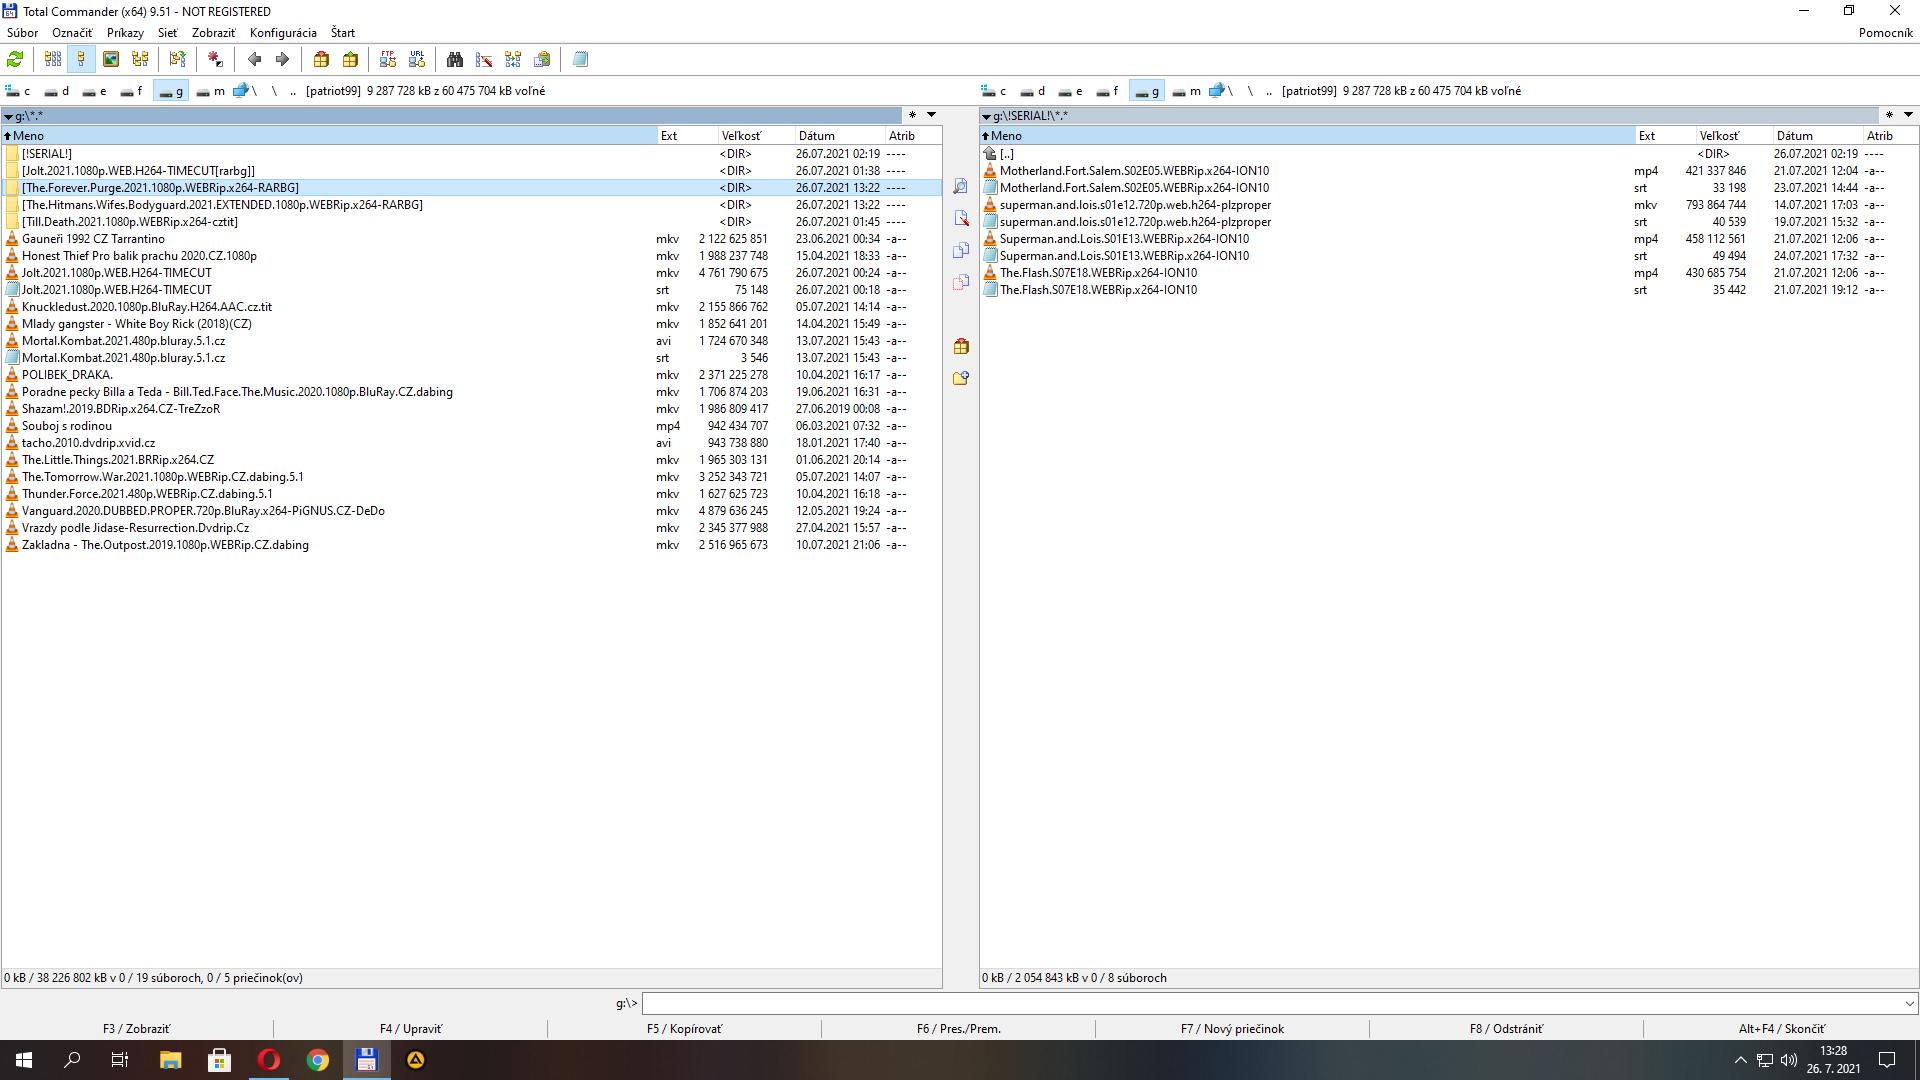Open the FTP connect dialog
Image resolution: width=1920 pixels, height=1080 pixels.
tap(388, 60)
